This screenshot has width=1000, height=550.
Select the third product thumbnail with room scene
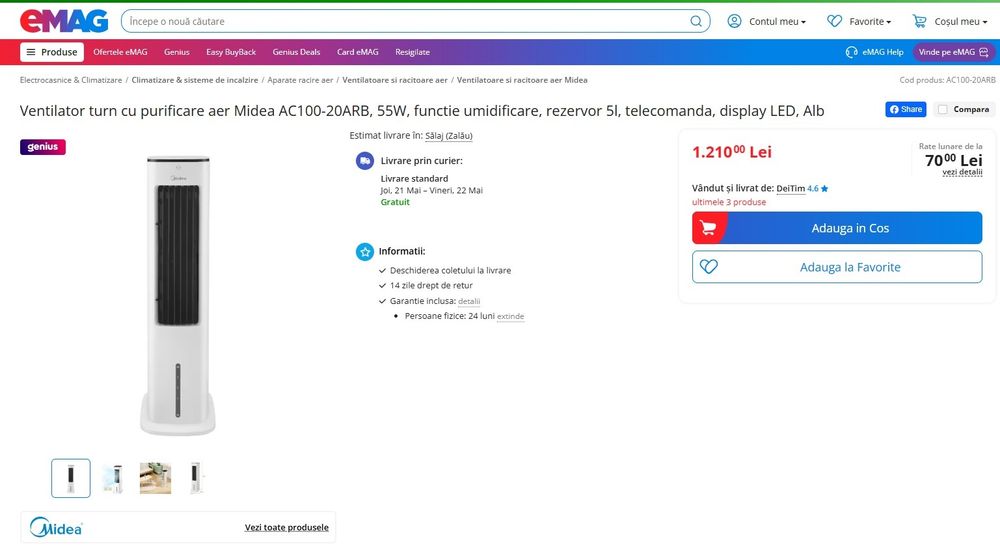(x=156, y=478)
